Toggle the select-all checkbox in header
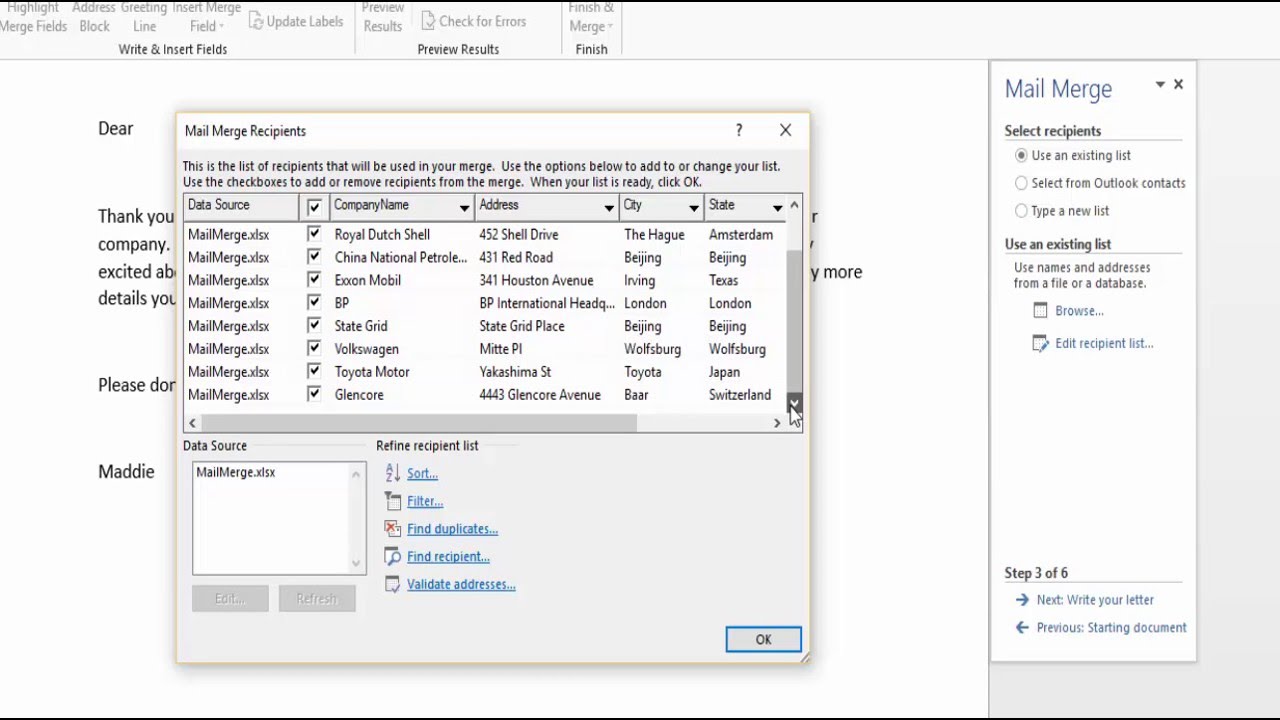Image resolution: width=1280 pixels, height=720 pixels. click(x=314, y=206)
